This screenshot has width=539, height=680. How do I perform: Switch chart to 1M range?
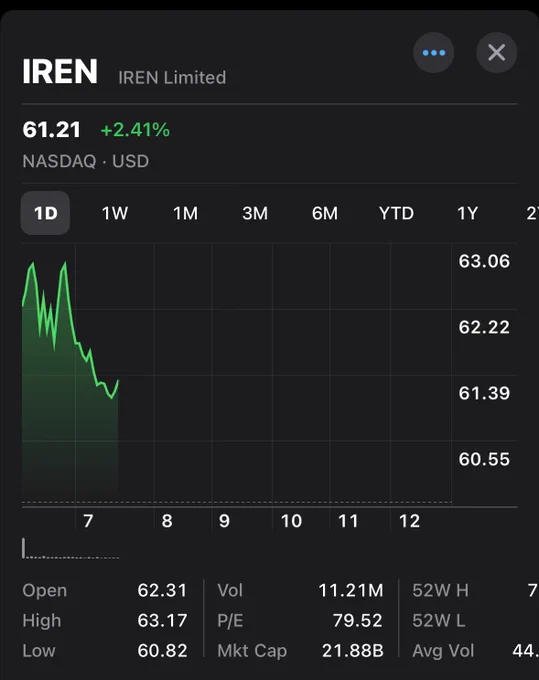[186, 213]
